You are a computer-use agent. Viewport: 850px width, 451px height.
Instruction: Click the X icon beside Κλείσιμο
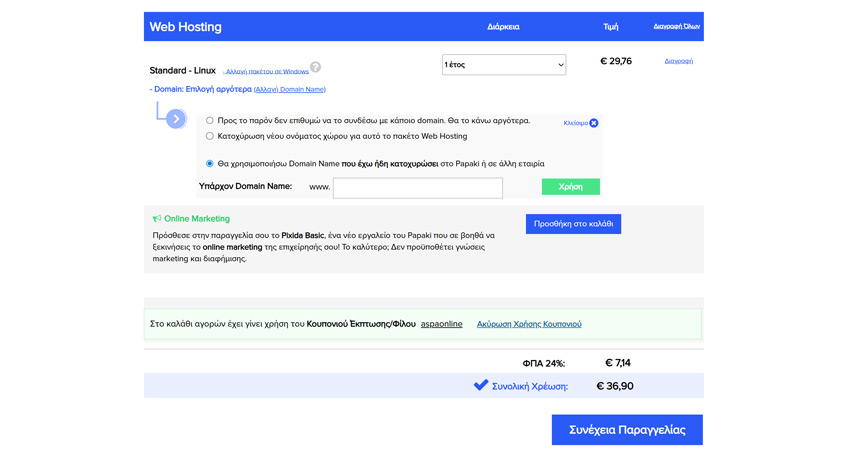(594, 123)
